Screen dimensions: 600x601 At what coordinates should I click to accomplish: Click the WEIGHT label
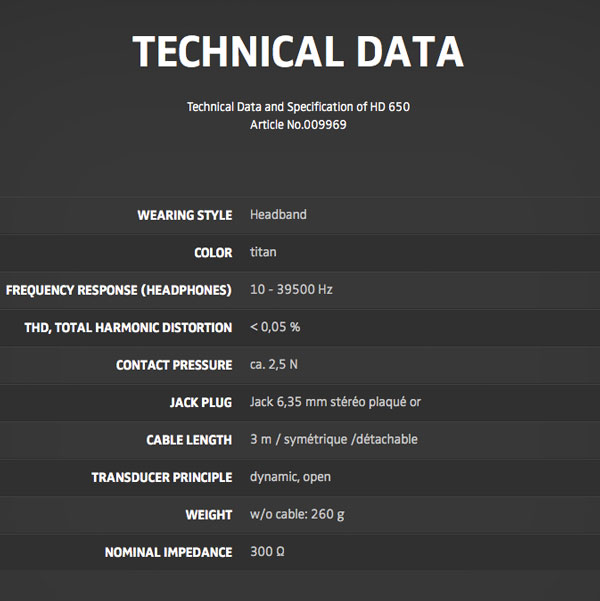click(209, 515)
